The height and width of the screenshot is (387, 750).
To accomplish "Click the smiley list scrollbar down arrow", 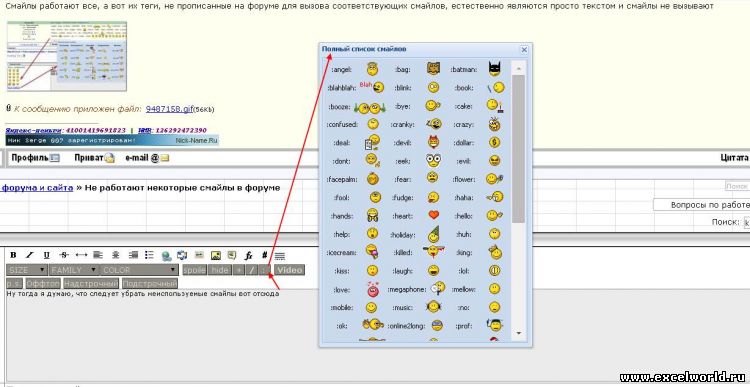I will [x=518, y=333].
